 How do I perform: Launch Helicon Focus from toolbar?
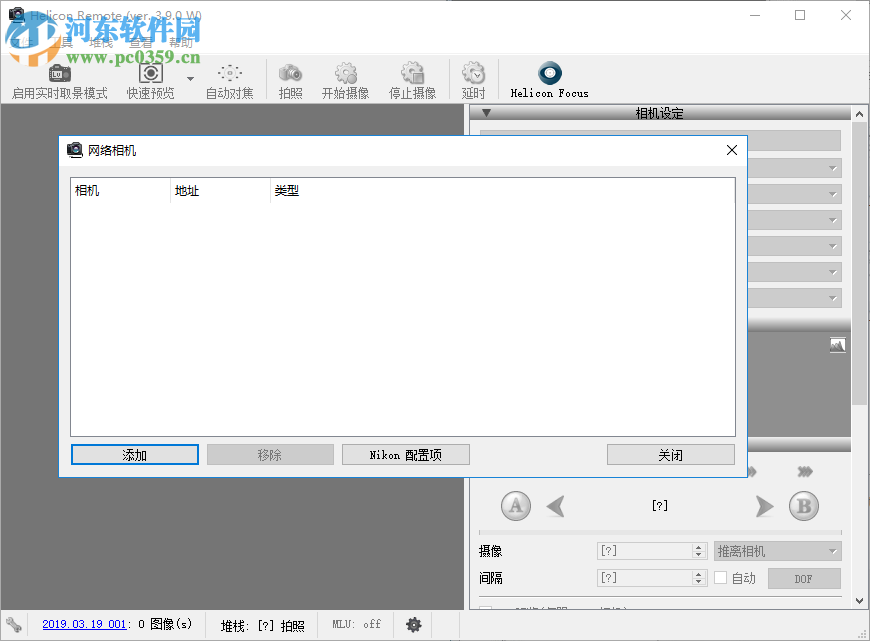point(548,80)
